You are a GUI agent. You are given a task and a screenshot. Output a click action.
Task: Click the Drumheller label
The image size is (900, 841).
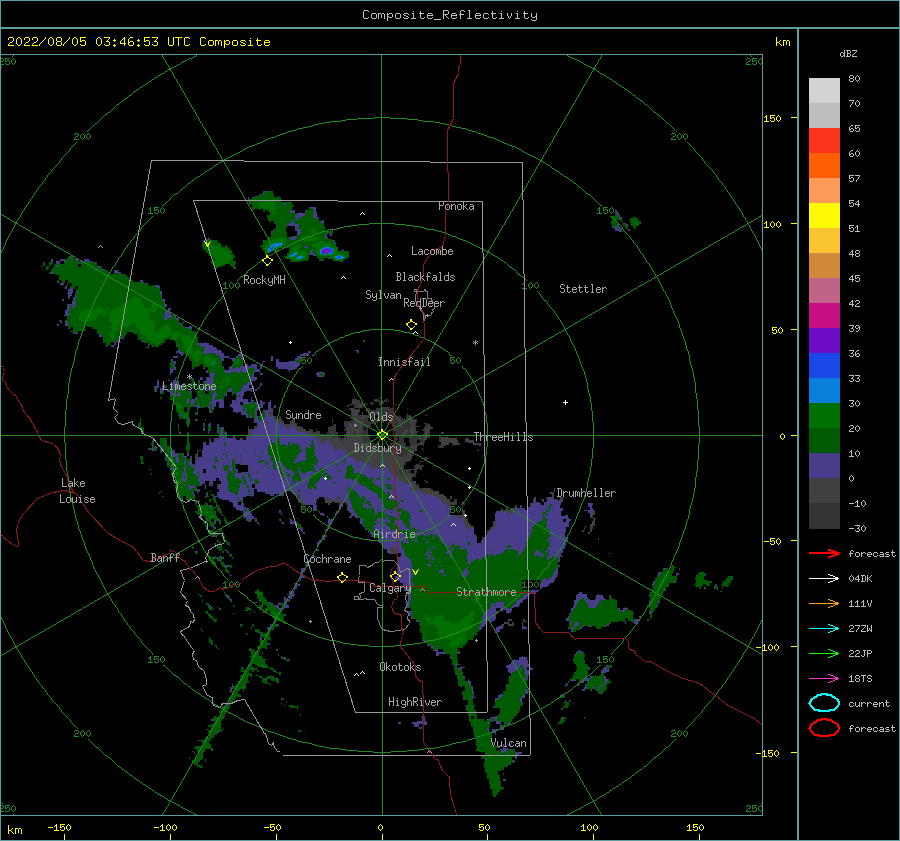pyautogui.click(x=586, y=493)
